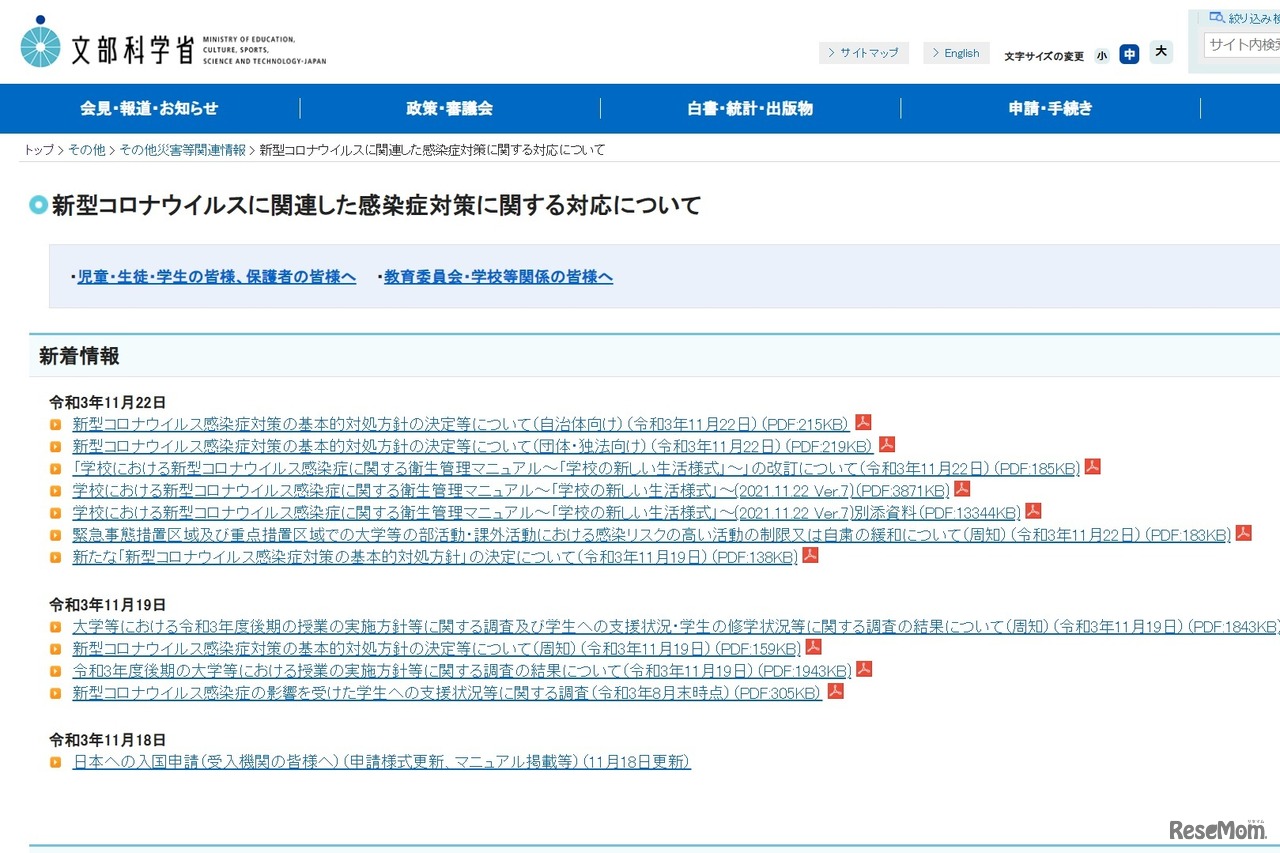Click PDF icon next to 学生への支援状況等に関する調査
Screen dimensions: 1280x853
pos(834,691)
